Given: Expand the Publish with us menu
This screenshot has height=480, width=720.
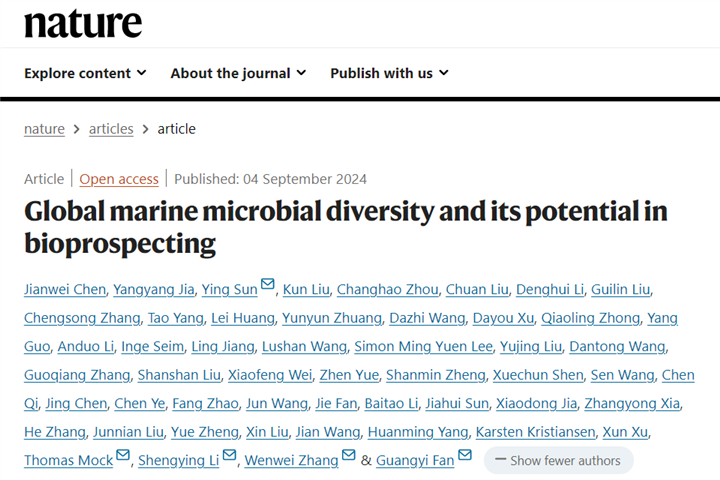Looking at the screenshot, I should tap(389, 73).
